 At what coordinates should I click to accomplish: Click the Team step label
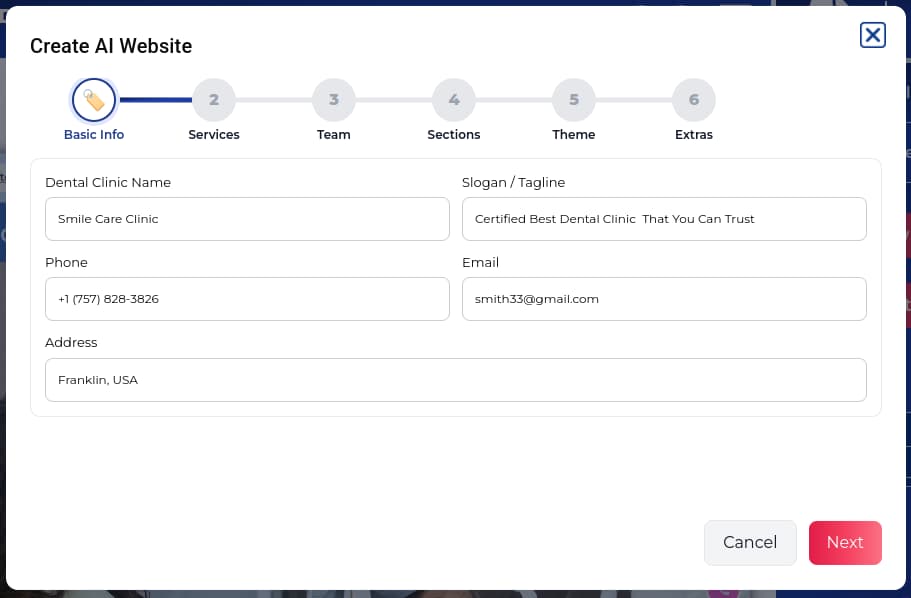coord(334,135)
